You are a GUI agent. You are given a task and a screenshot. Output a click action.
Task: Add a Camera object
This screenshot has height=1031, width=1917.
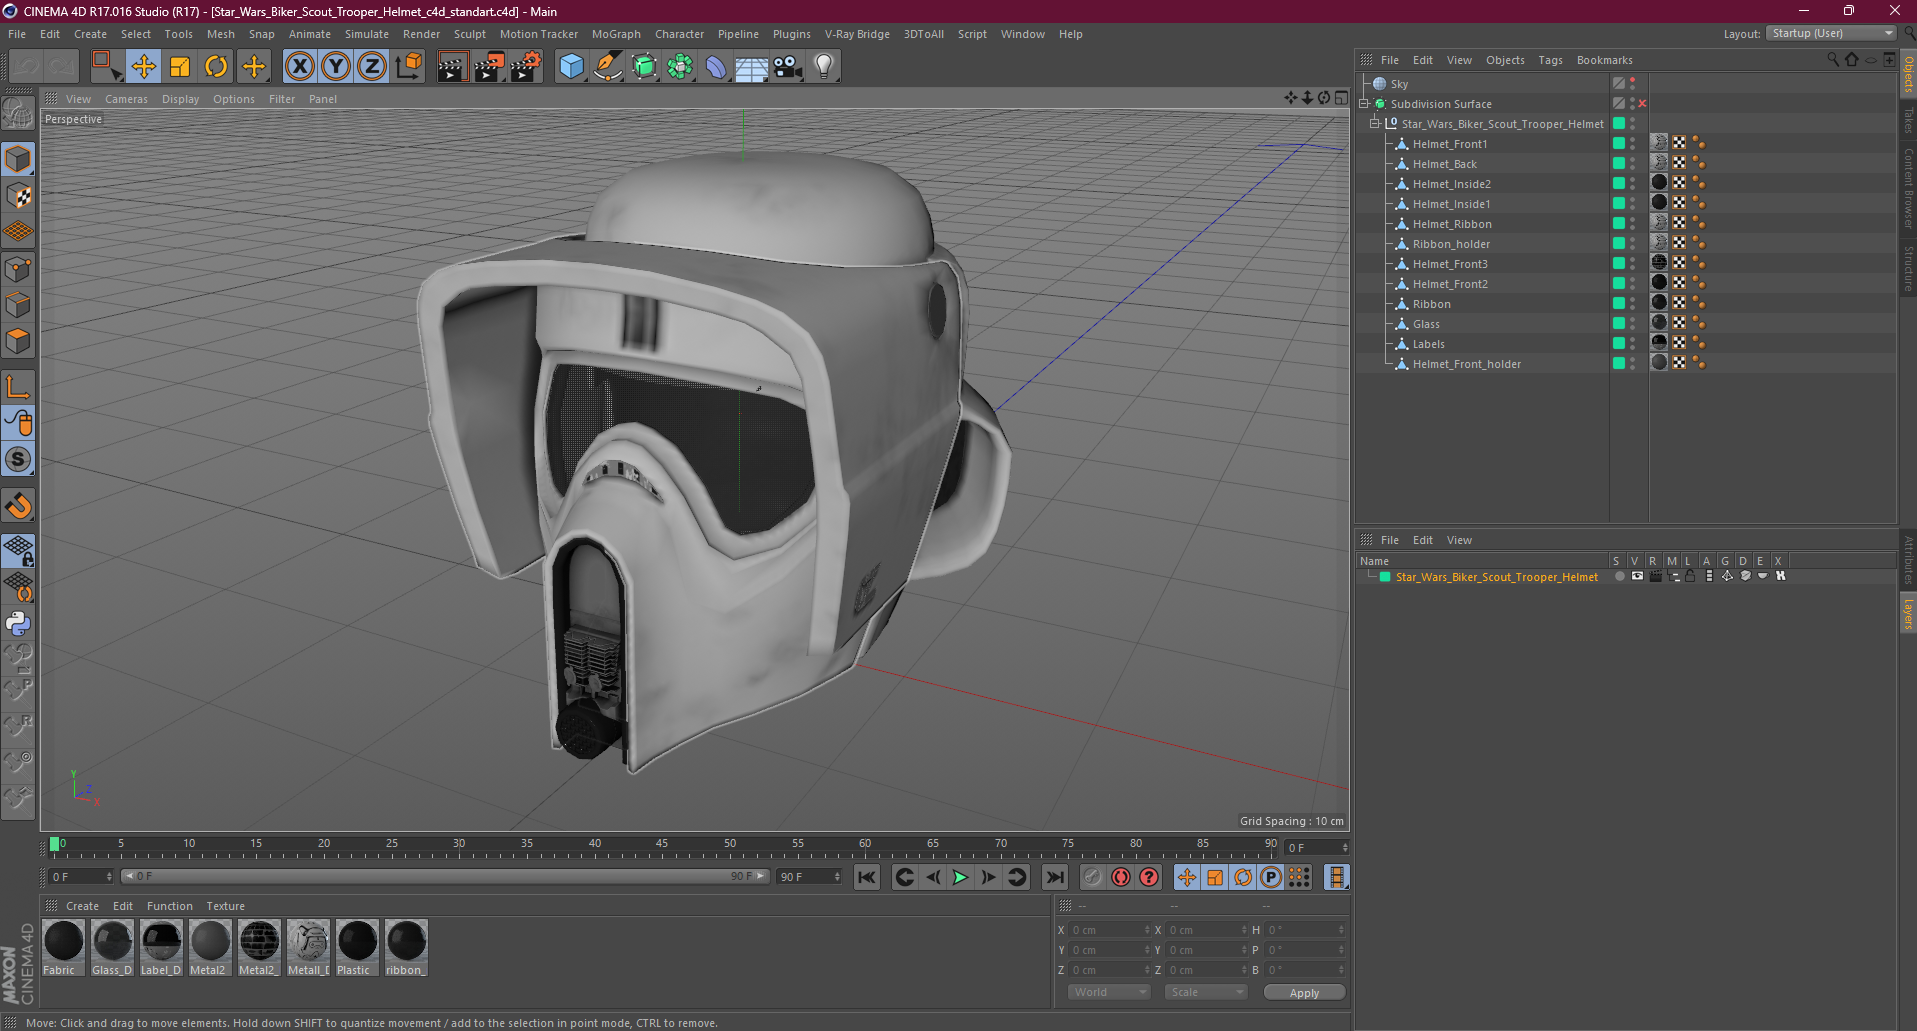pyautogui.click(x=787, y=67)
